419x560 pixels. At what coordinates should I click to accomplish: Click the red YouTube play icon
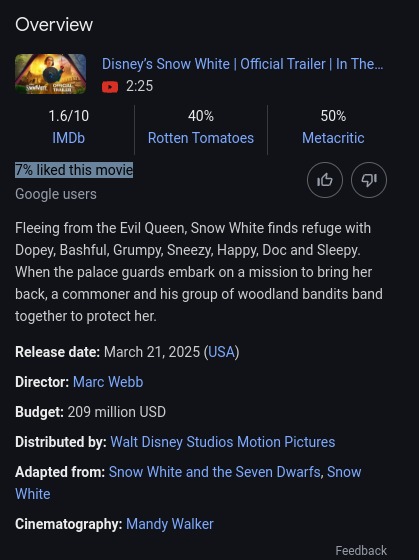pyautogui.click(x=110, y=87)
